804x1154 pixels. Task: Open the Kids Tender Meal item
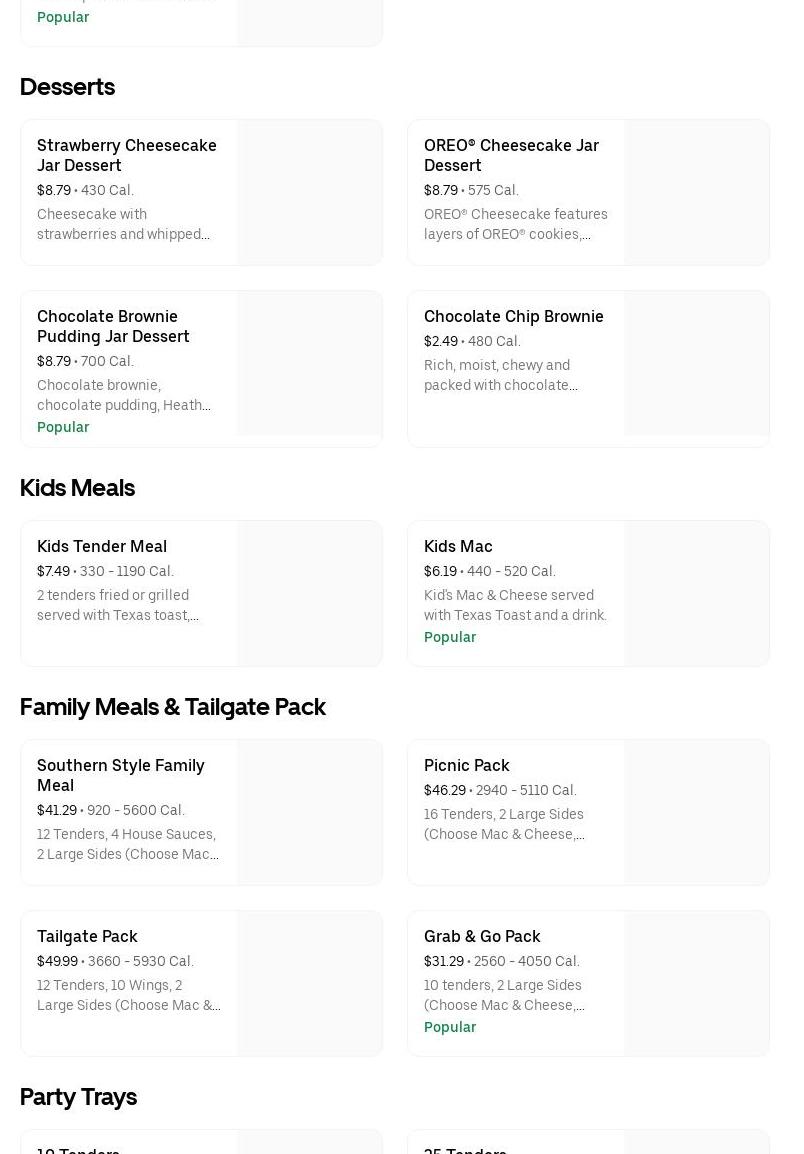pos(102,546)
